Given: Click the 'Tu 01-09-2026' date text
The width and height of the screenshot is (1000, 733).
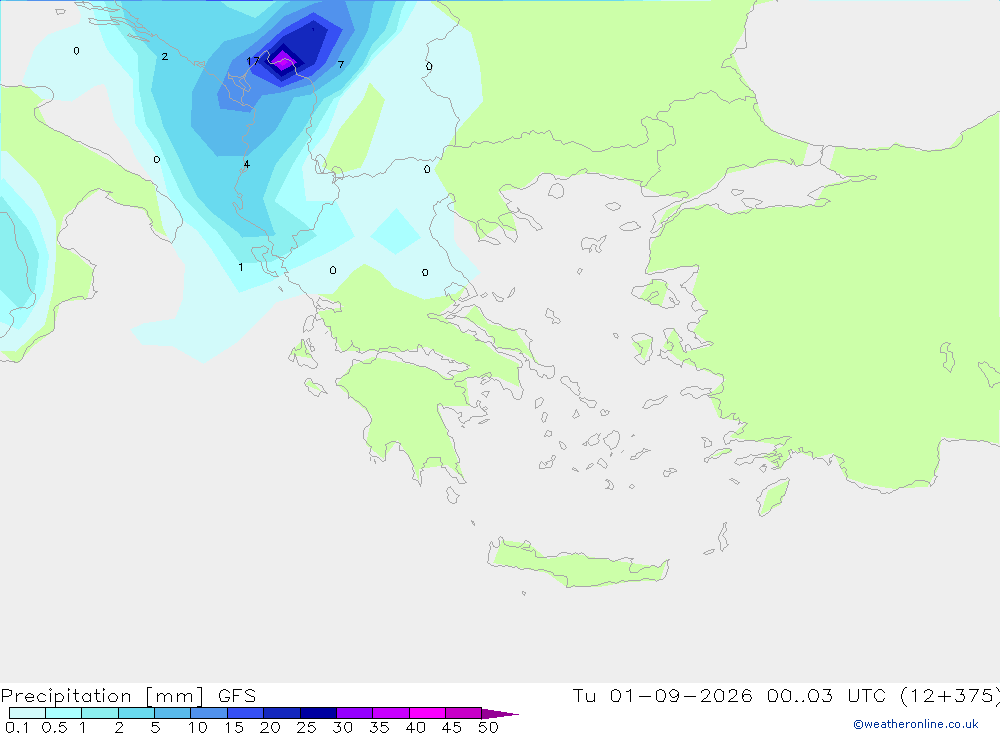Looking at the screenshot, I should pyautogui.click(x=663, y=695).
